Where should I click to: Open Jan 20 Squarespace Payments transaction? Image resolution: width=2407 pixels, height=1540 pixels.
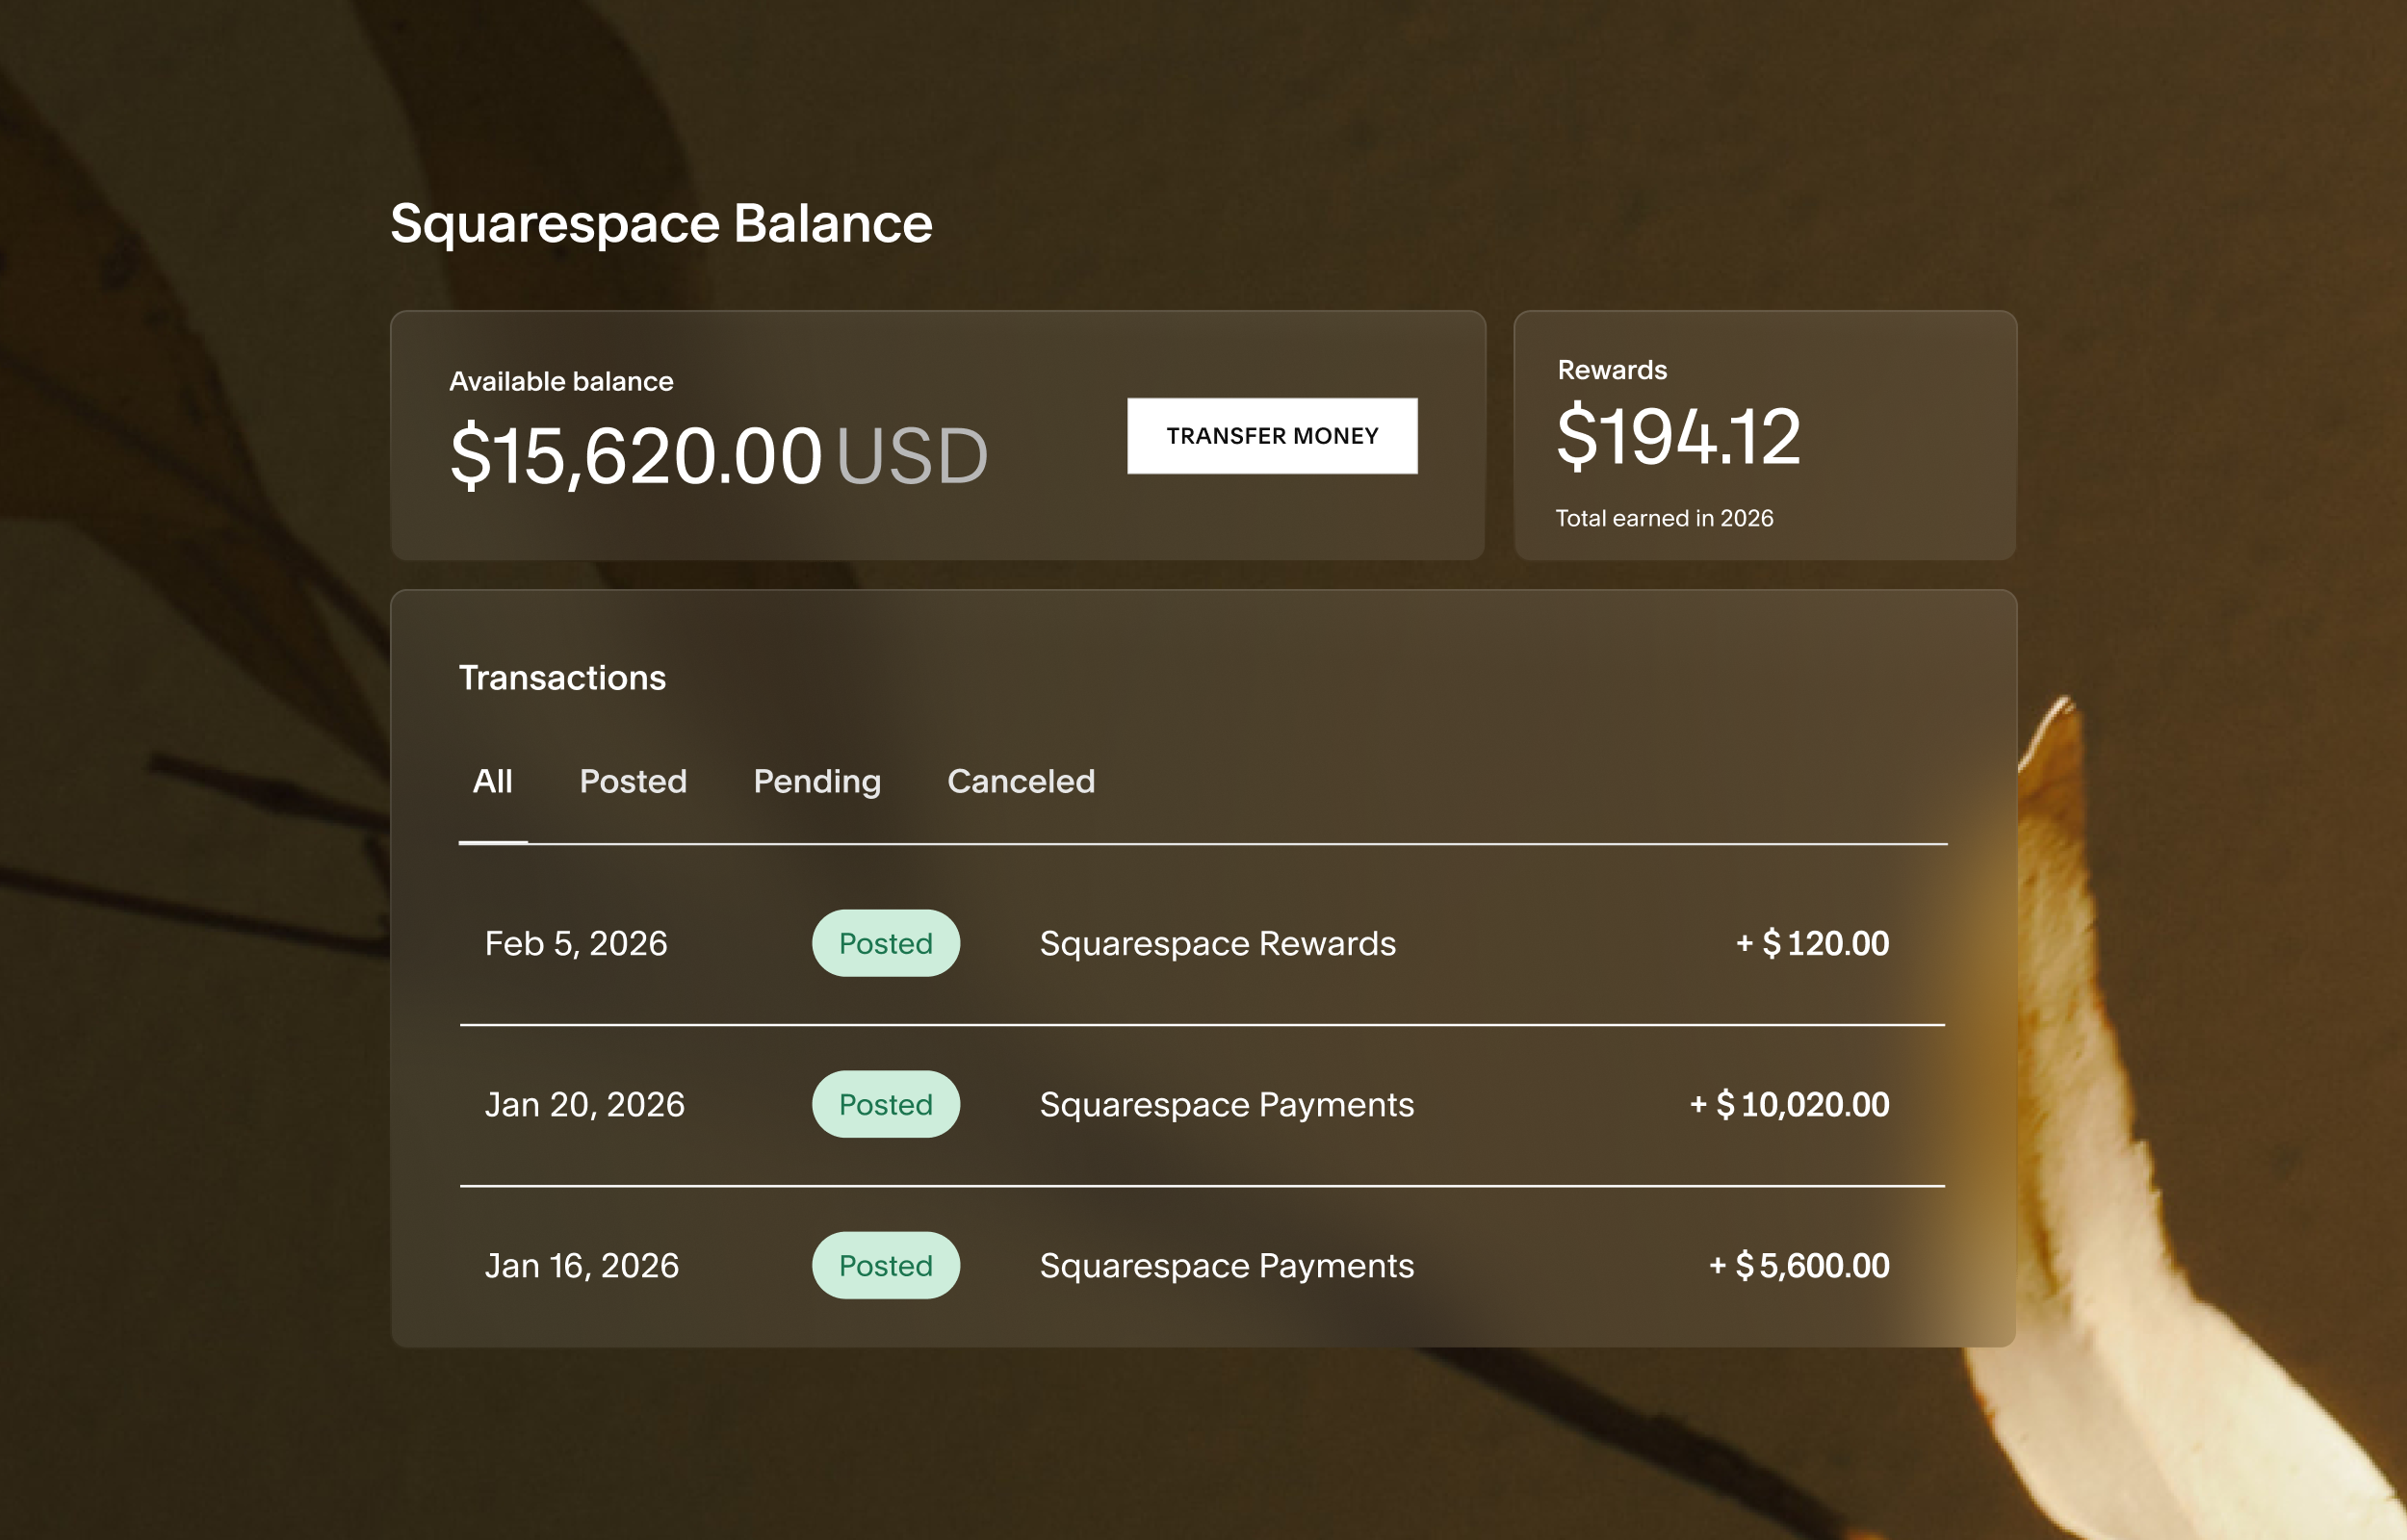pyautogui.click(x=1226, y=1104)
